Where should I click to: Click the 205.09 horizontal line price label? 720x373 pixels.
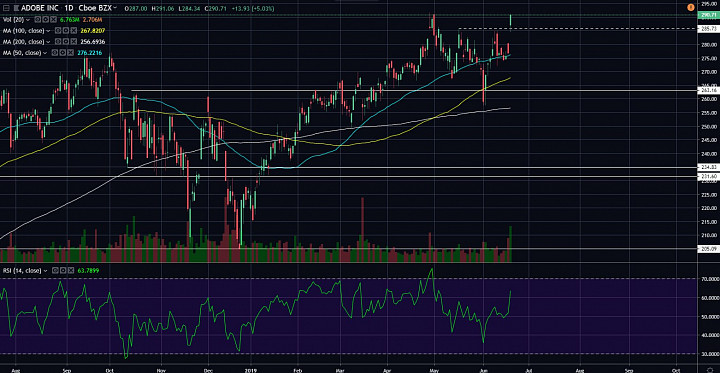(x=709, y=249)
